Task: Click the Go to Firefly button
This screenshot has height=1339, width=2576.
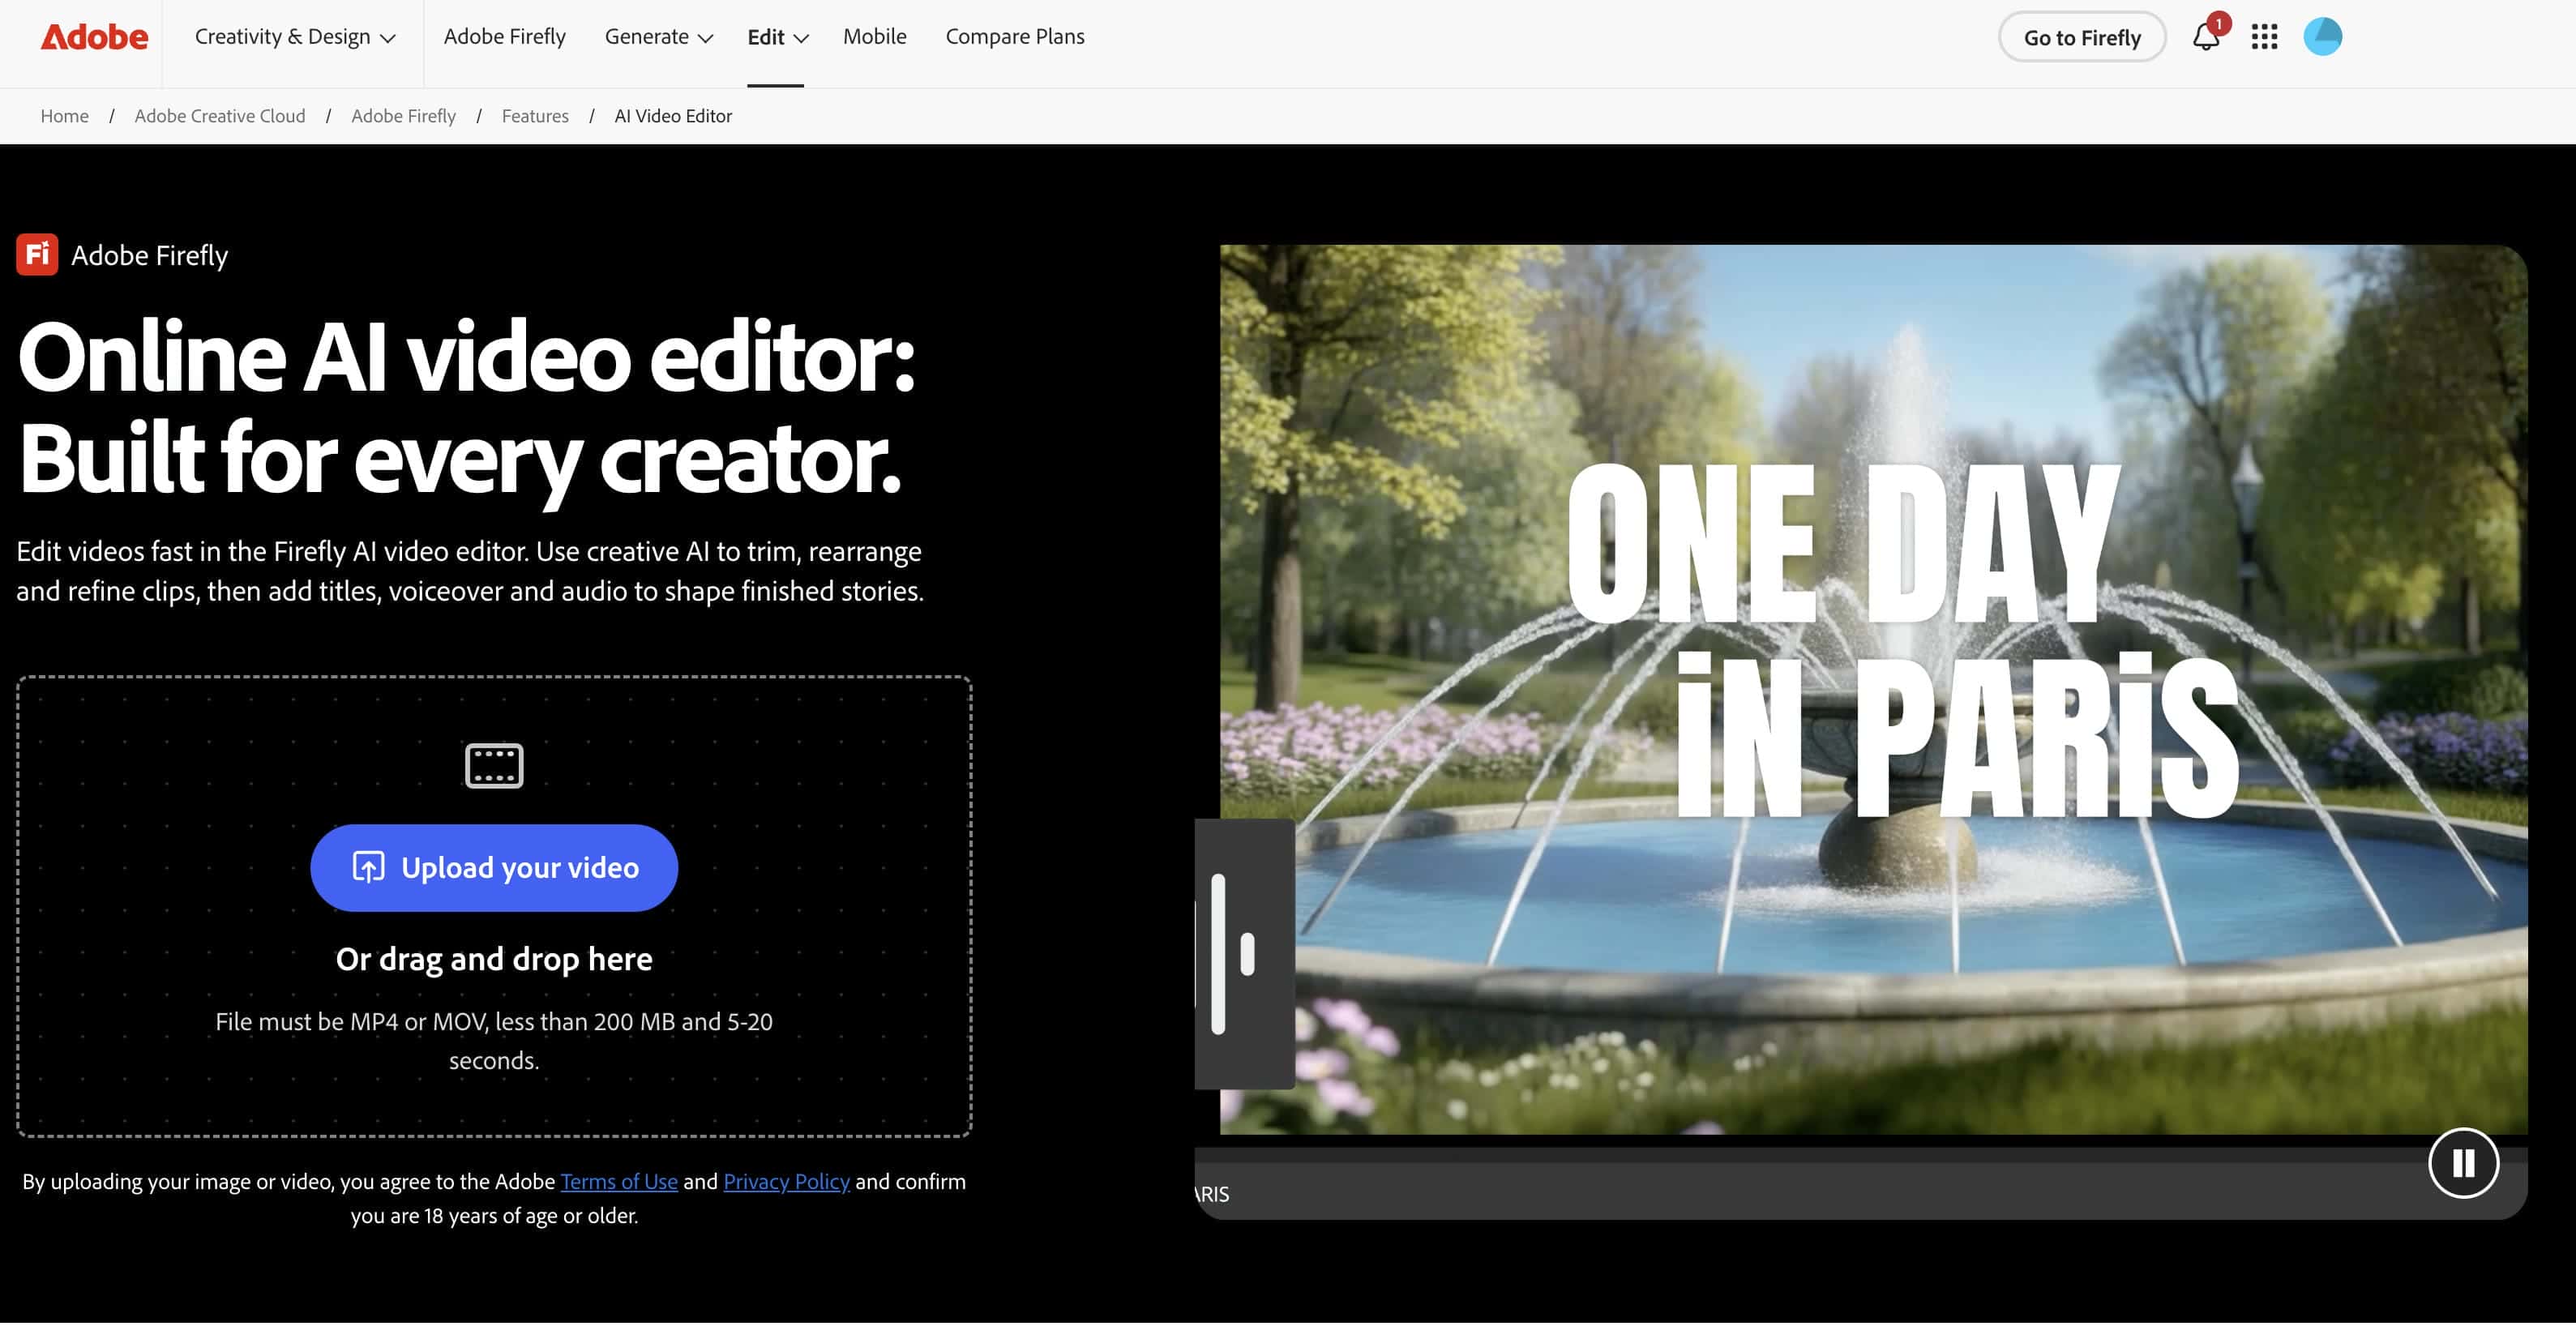Action: point(2082,37)
